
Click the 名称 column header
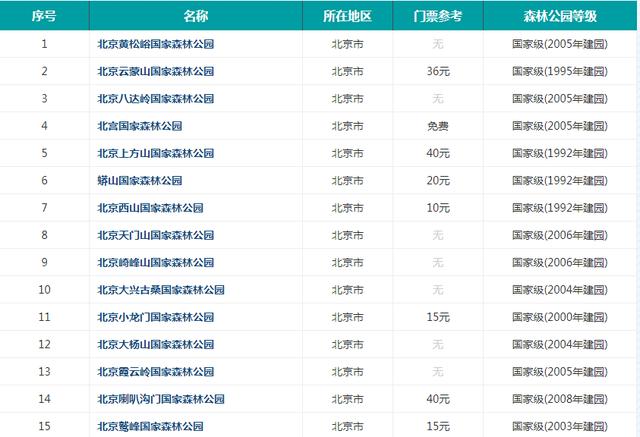(196, 16)
